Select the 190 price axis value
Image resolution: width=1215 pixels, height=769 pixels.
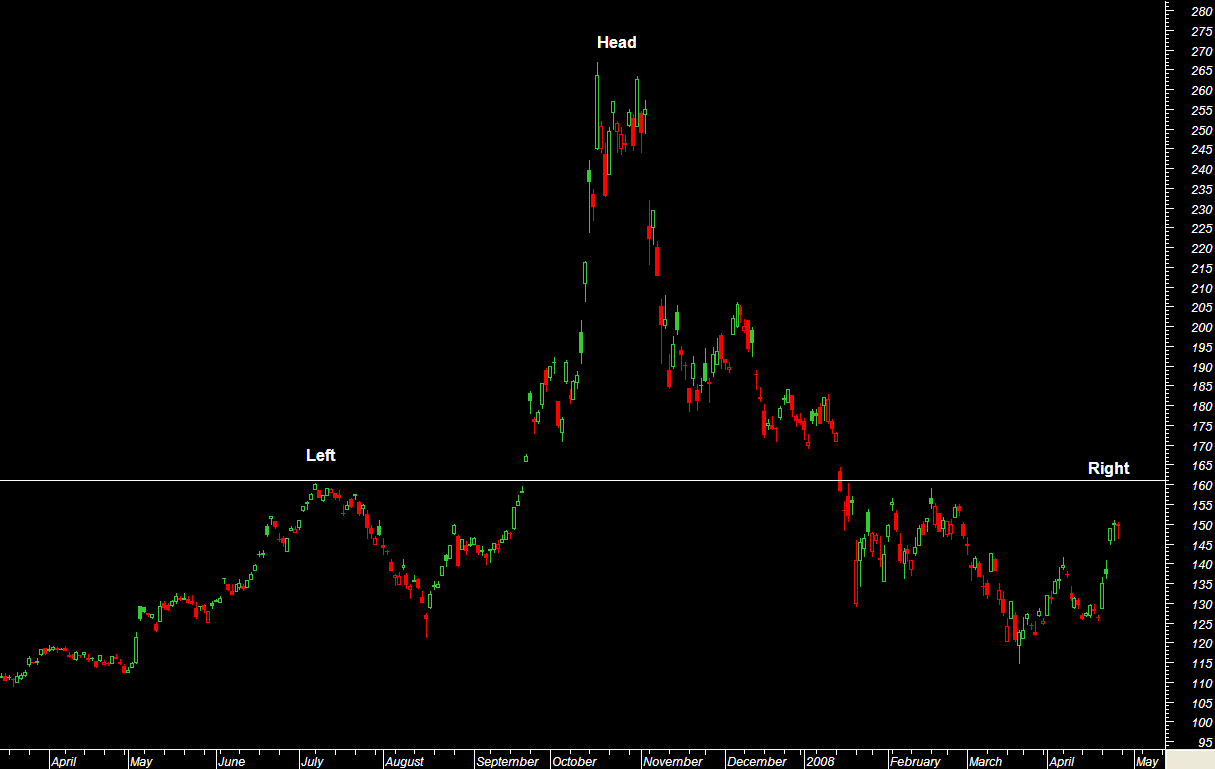(x=1202, y=367)
